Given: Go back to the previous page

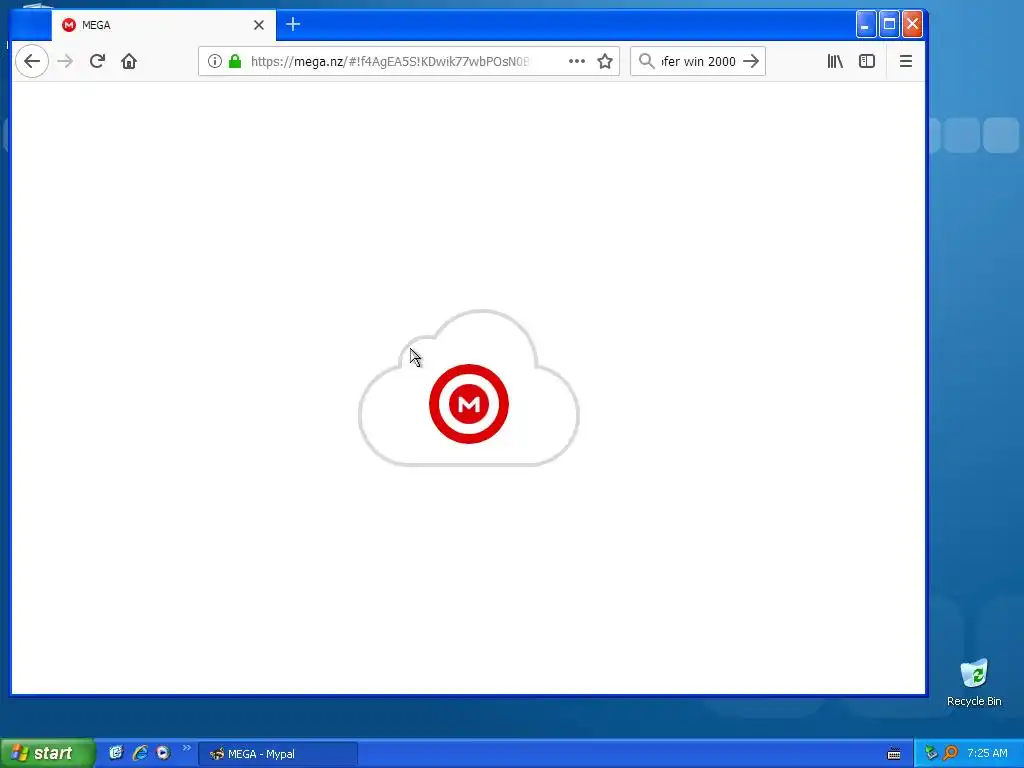Looking at the screenshot, I should [32, 61].
